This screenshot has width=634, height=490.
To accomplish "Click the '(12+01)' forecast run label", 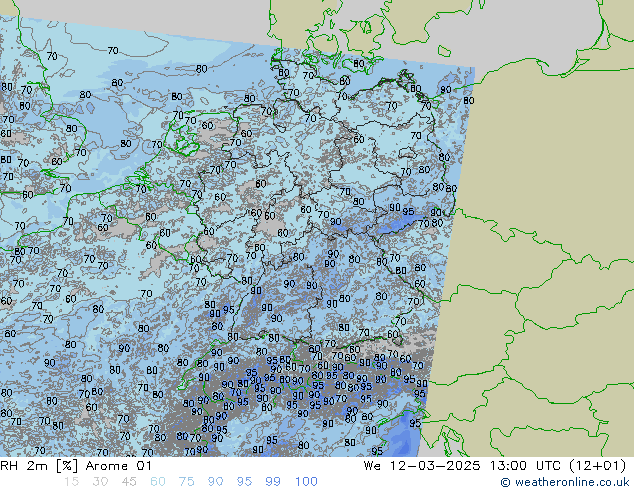I will click(598, 466).
